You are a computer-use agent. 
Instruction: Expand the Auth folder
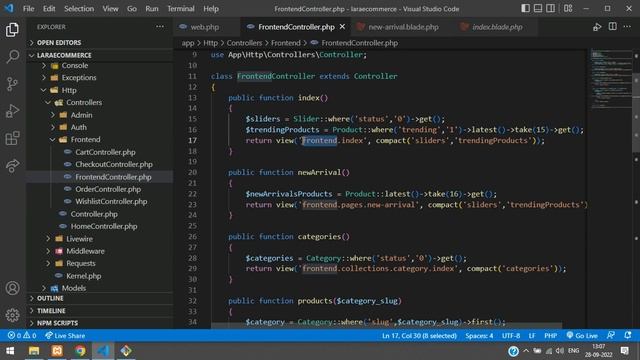[78, 127]
